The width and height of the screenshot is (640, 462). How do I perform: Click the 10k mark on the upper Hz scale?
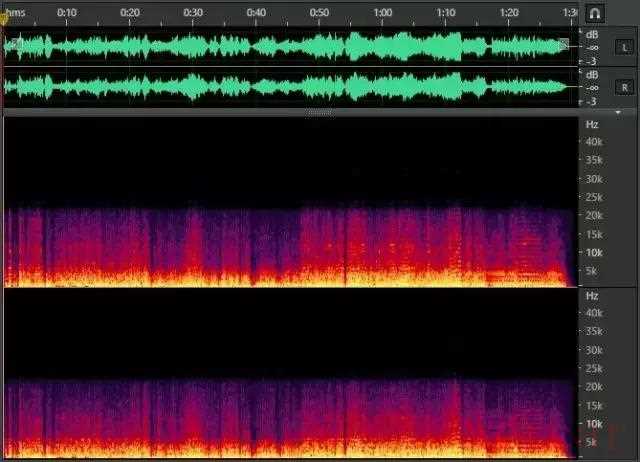click(593, 253)
